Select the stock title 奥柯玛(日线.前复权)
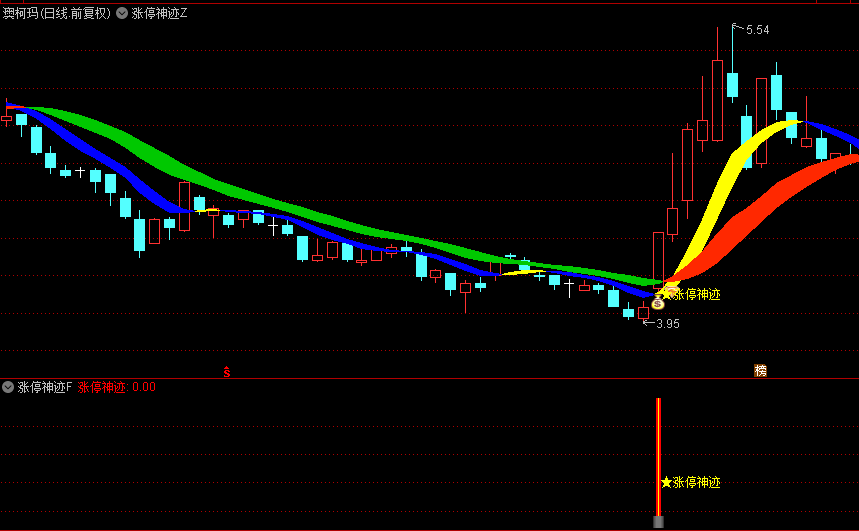 click(x=56, y=13)
